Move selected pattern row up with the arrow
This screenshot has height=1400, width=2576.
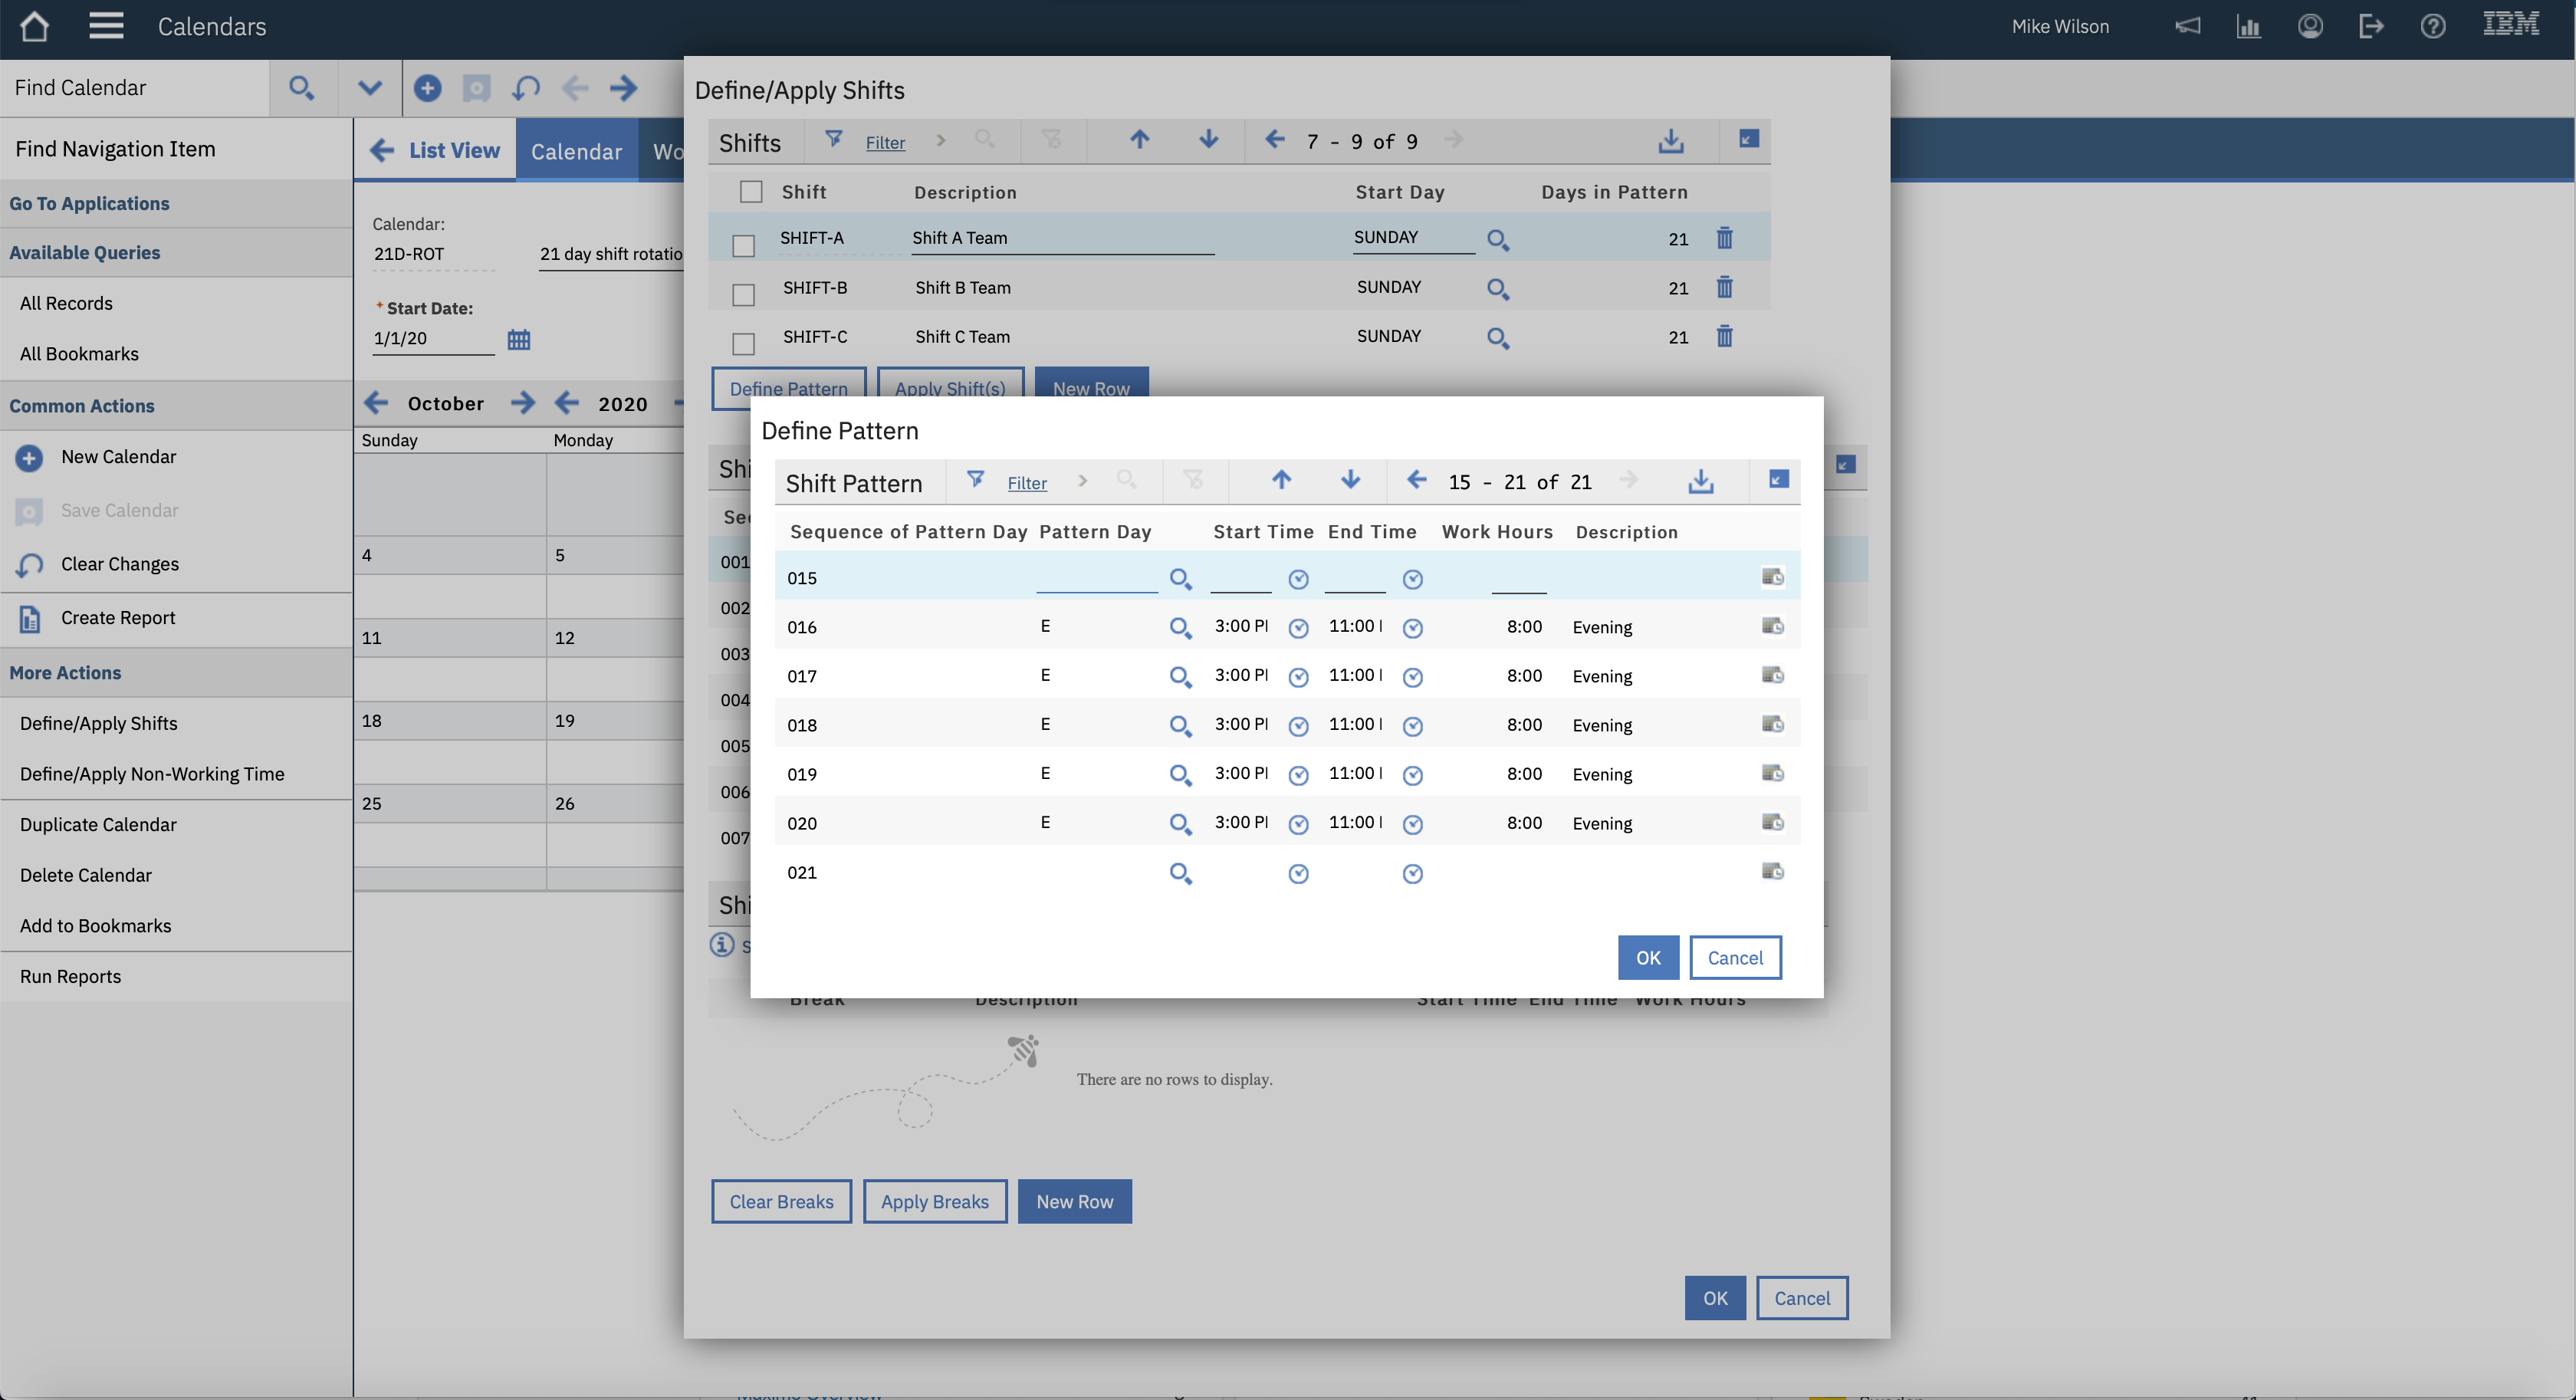pyautogui.click(x=1280, y=480)
